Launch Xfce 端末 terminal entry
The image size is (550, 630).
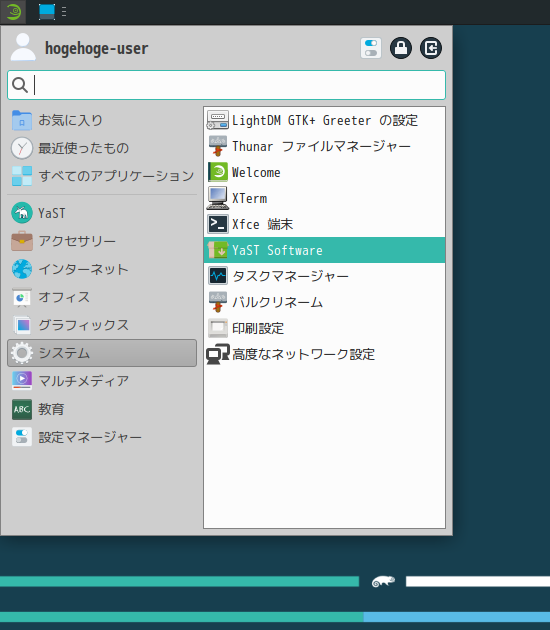pos(325,224)
